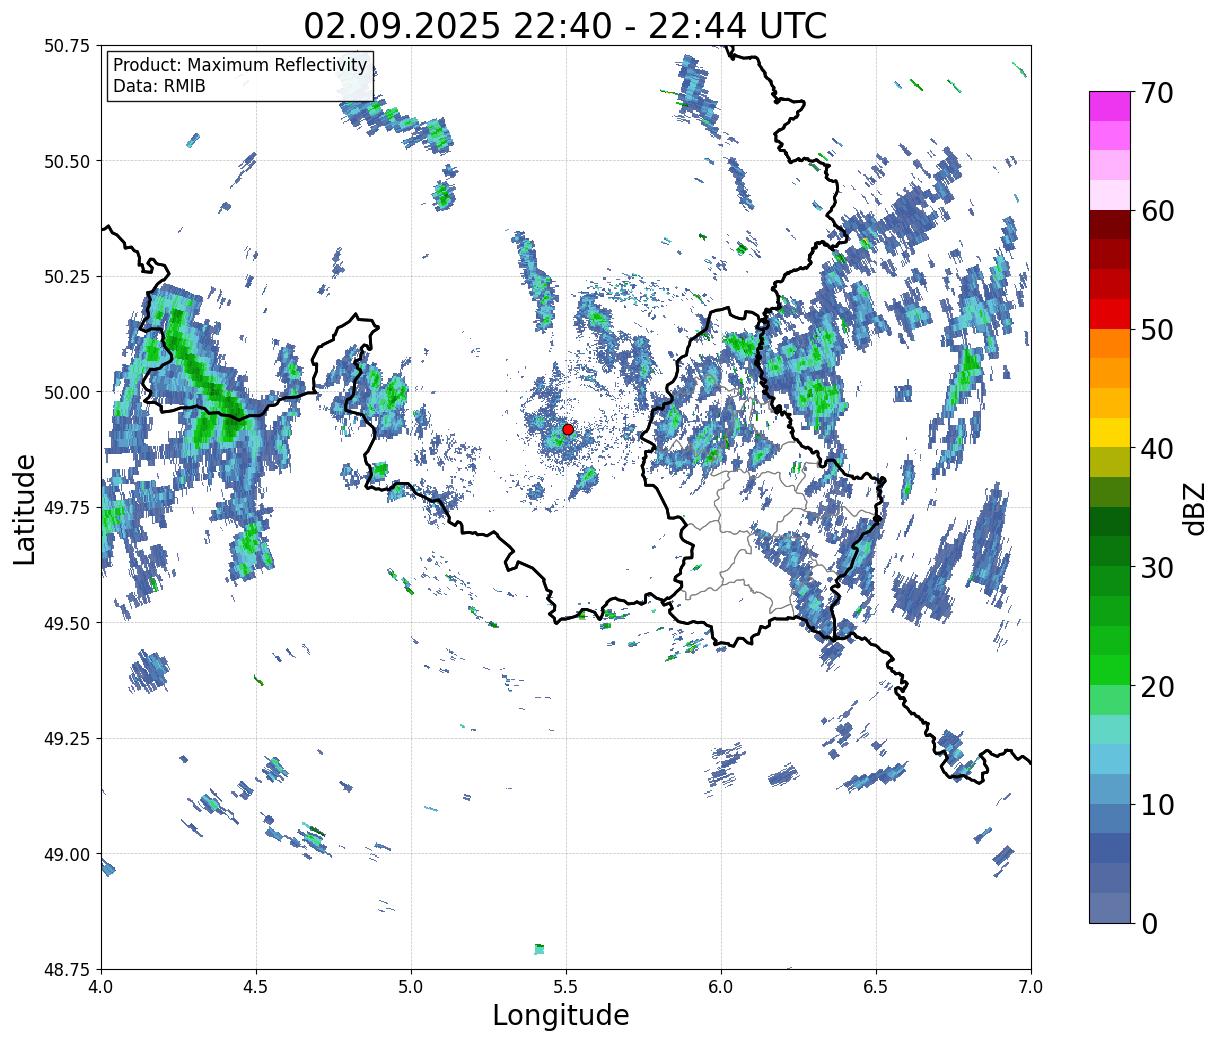Pick the turquoise colorbar swatch
1219x1040 pixels.
point(1110,729)
